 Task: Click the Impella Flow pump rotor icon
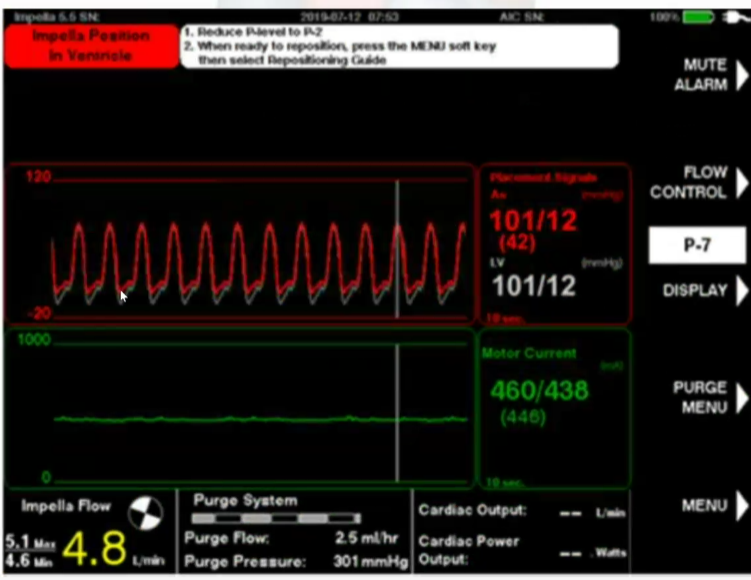coord(146,510)
